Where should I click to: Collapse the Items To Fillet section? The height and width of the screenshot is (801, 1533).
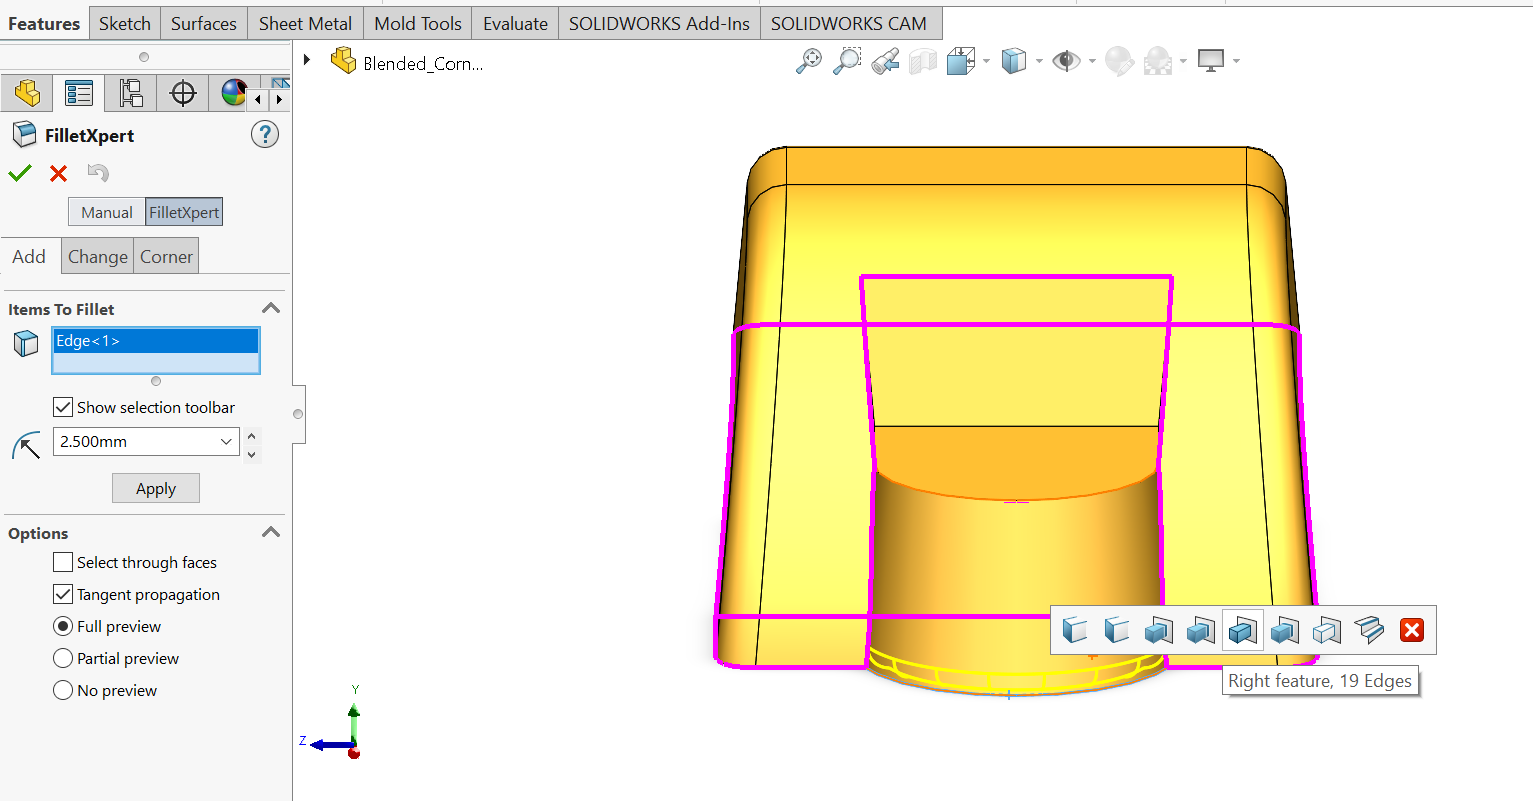coord(270,309)
